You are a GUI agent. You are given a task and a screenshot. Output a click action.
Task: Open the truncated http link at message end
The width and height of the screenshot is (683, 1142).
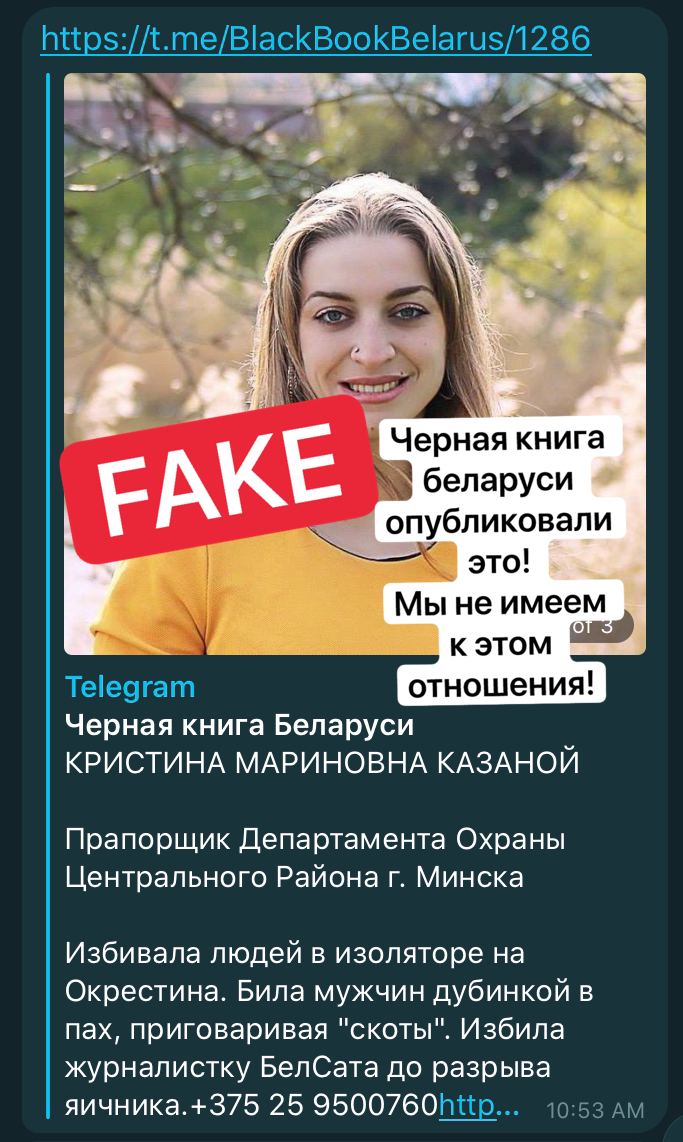(479, 1105)
